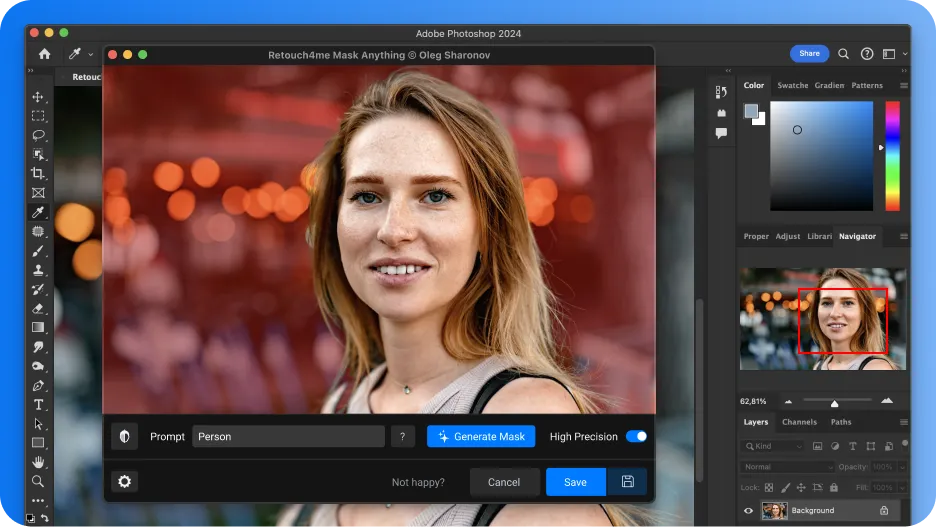This screenshot has width=936, height=527.
Task: Switch to the Adjustments tab
Action: 788,236
